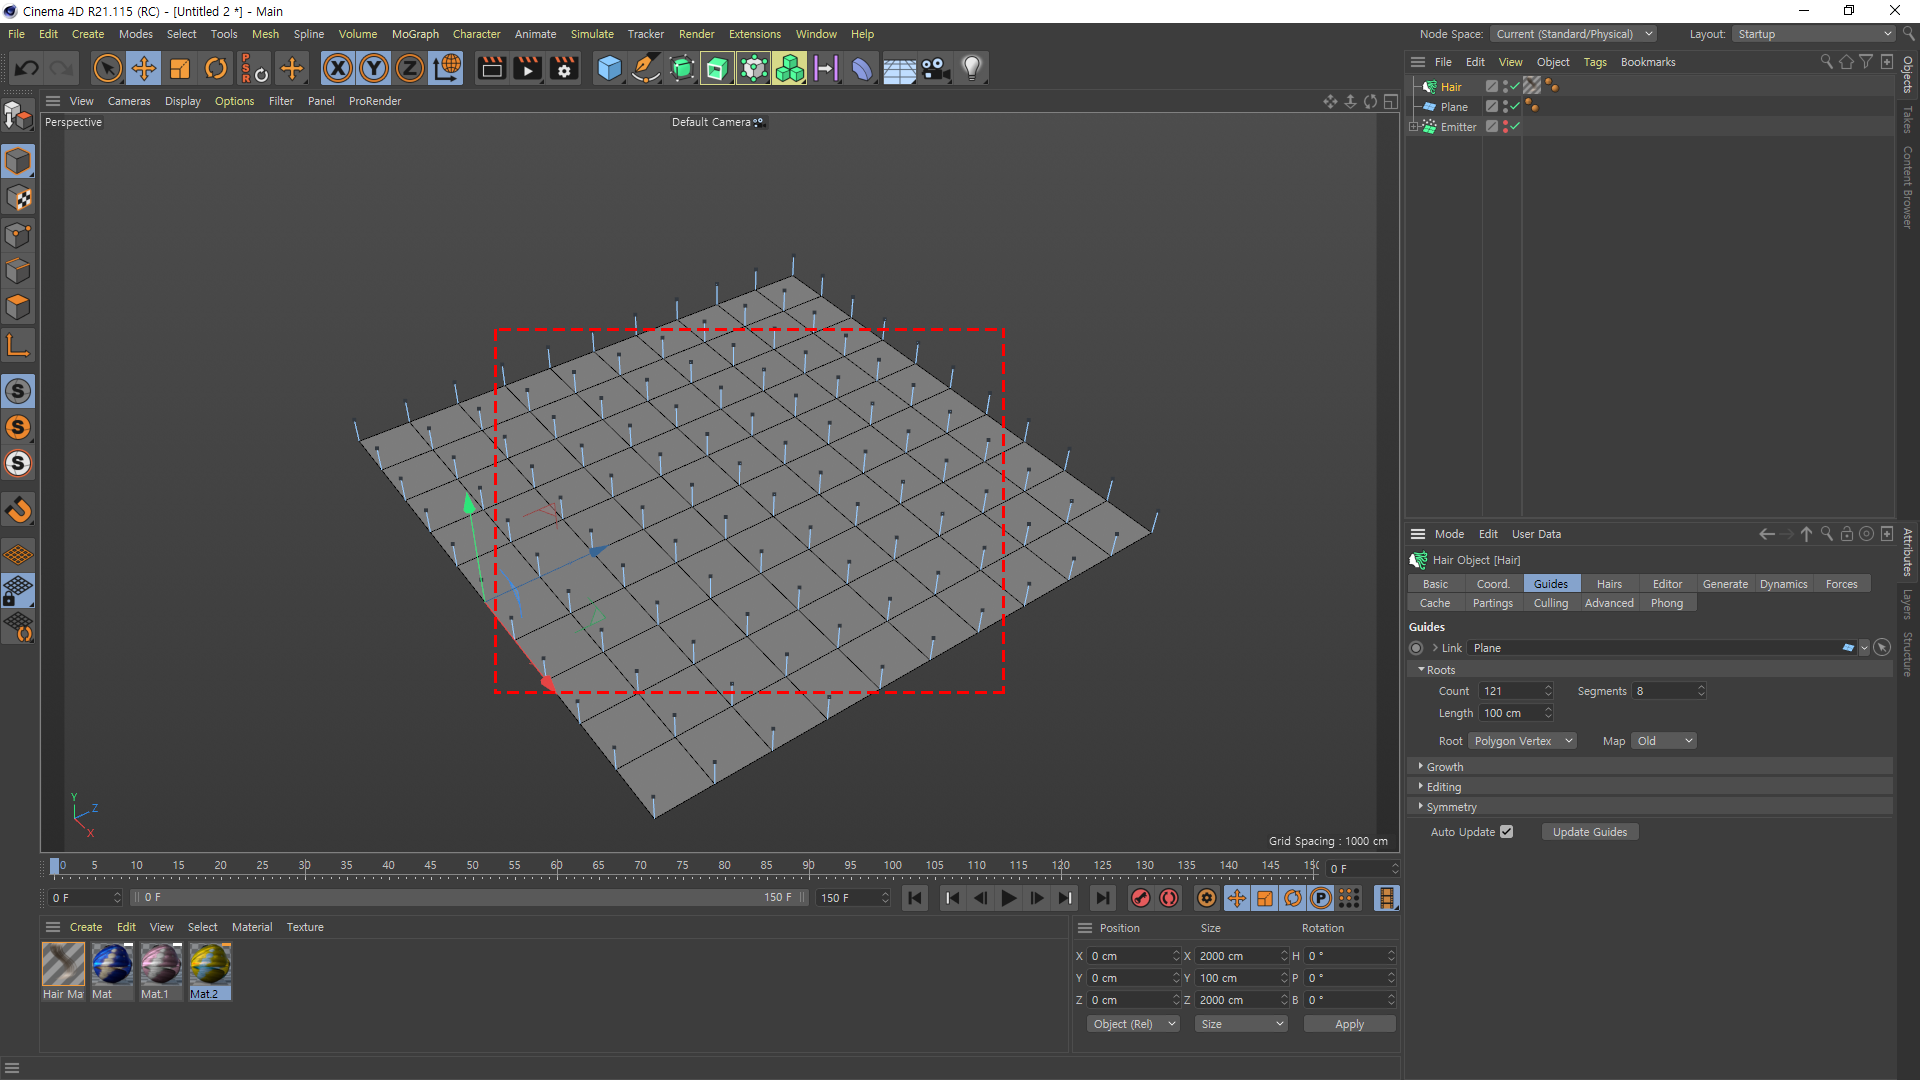Switch to the Dynamics tab
1920x1080 pixels.
pyautogui.click(x=1783, y=584)
